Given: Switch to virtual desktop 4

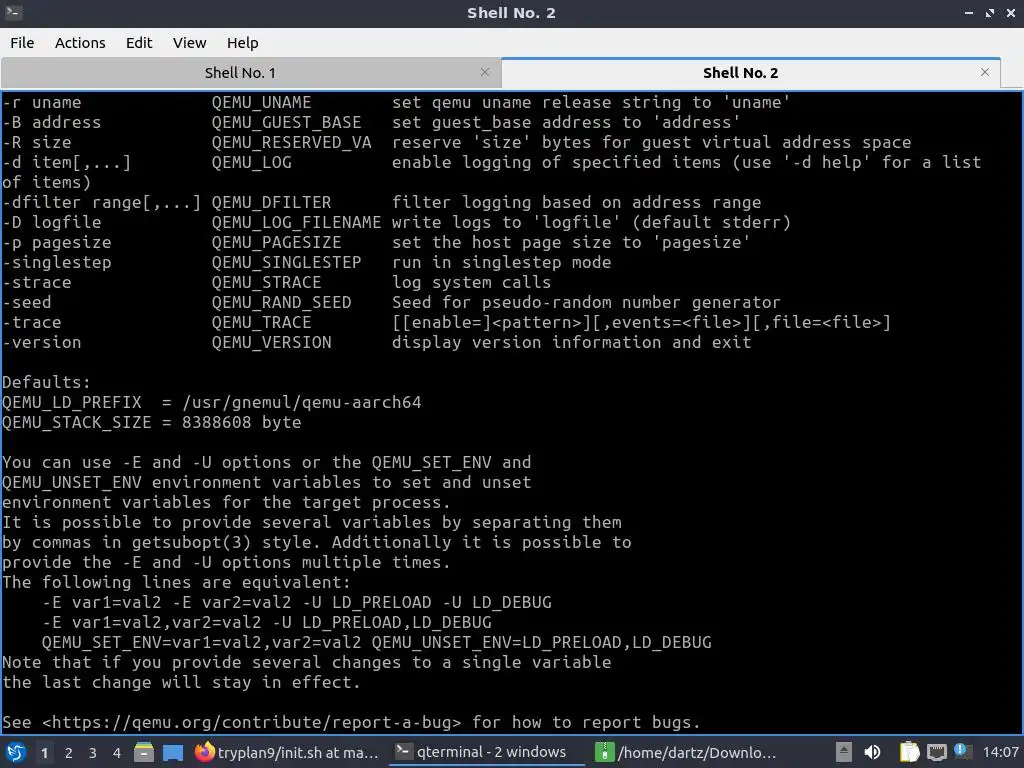Looking at the screenshot, I should pos(117,753).
